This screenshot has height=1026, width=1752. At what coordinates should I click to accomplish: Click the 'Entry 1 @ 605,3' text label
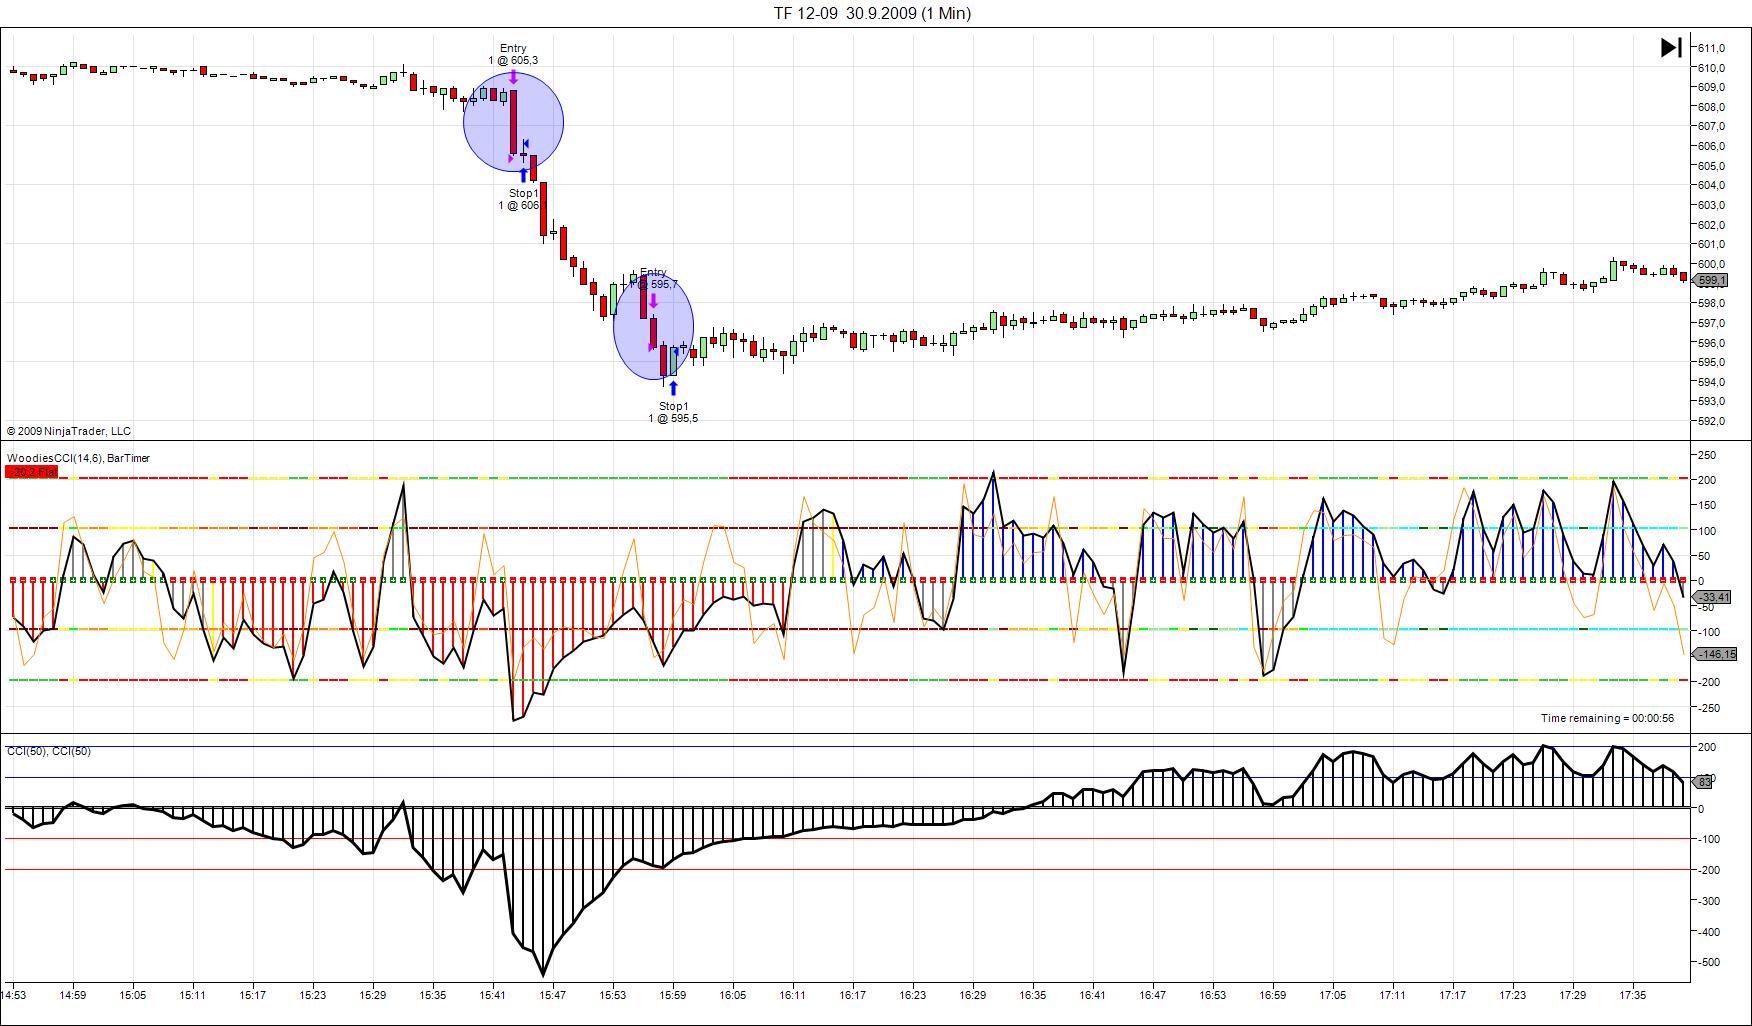513,54
